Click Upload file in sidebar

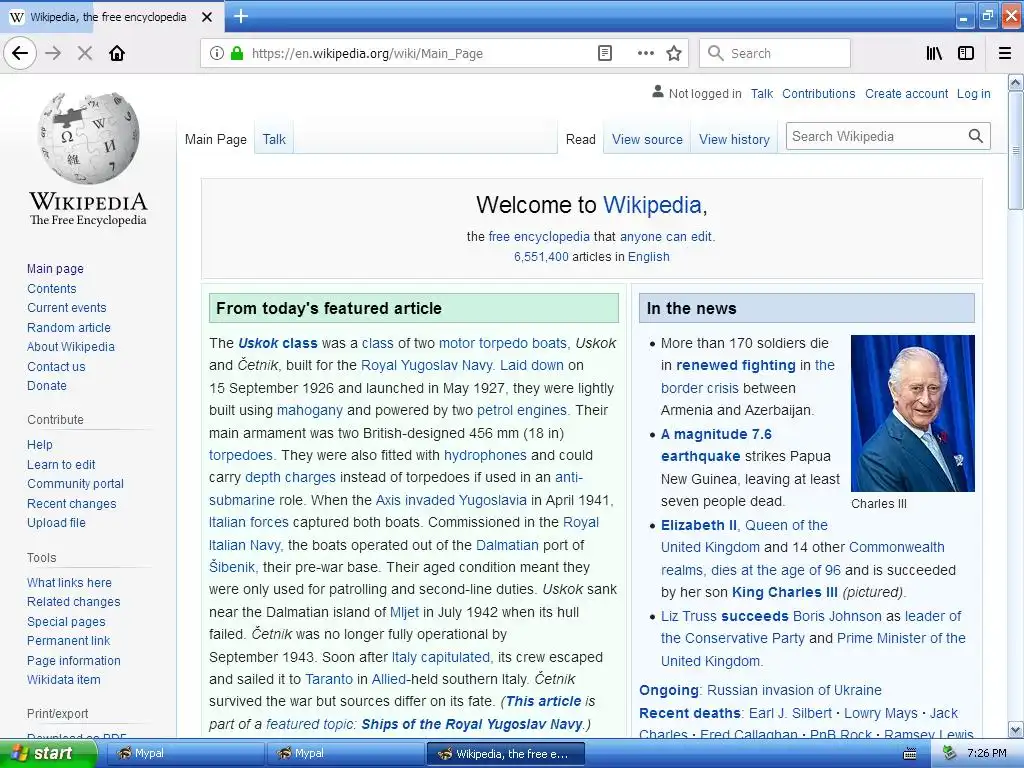pyautogui.click(x=56, y=522)
